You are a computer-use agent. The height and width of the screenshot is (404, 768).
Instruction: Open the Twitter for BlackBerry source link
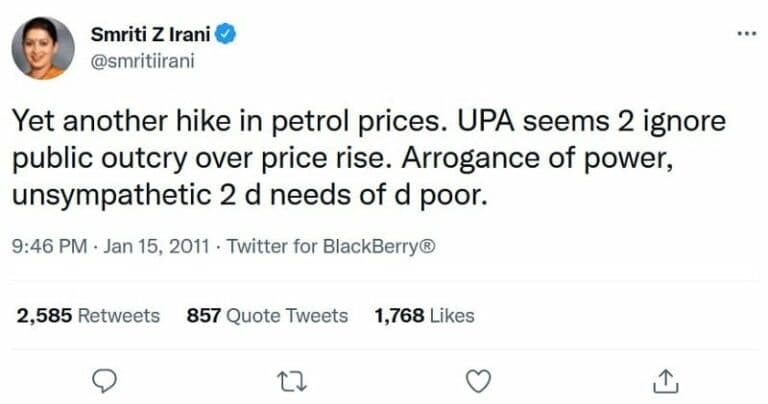(x=330, y=246)
